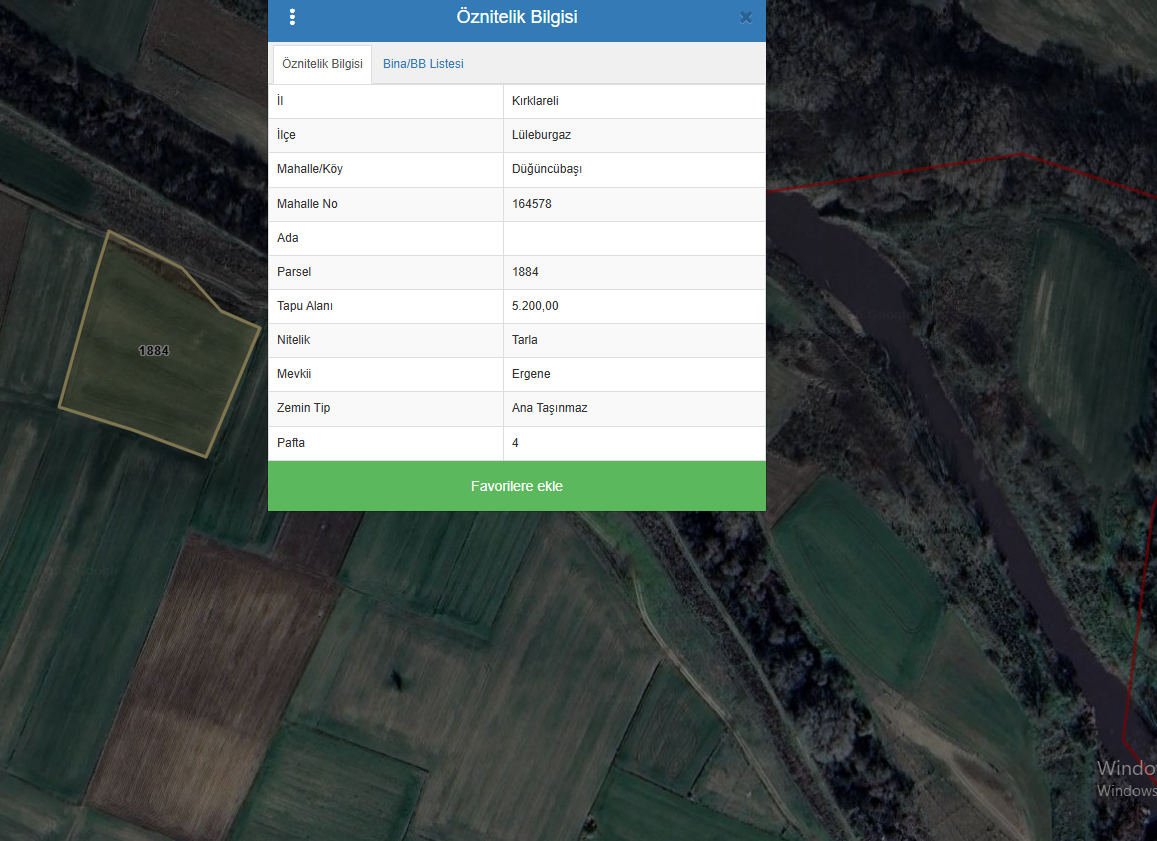The width and height of the screenshot is (1157, 841).
Task: Switch to the Bina/BB Listesi tab
Action: tap(423, 64)
